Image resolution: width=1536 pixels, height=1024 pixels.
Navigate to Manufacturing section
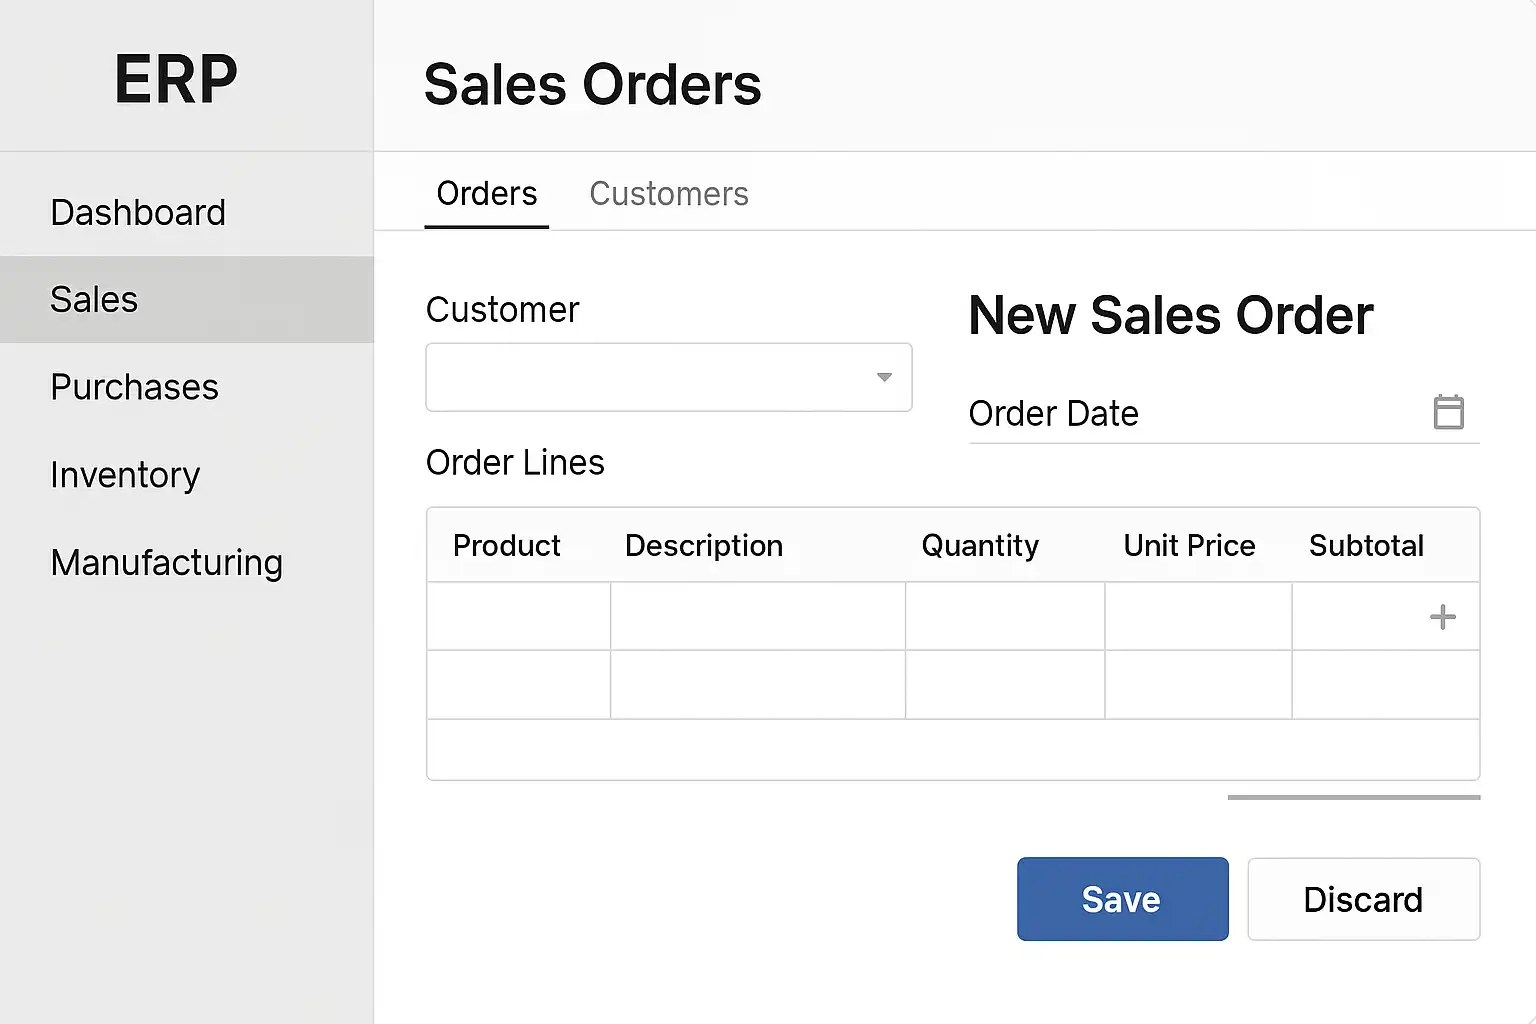pyautogui.click(x=166, y=563)
